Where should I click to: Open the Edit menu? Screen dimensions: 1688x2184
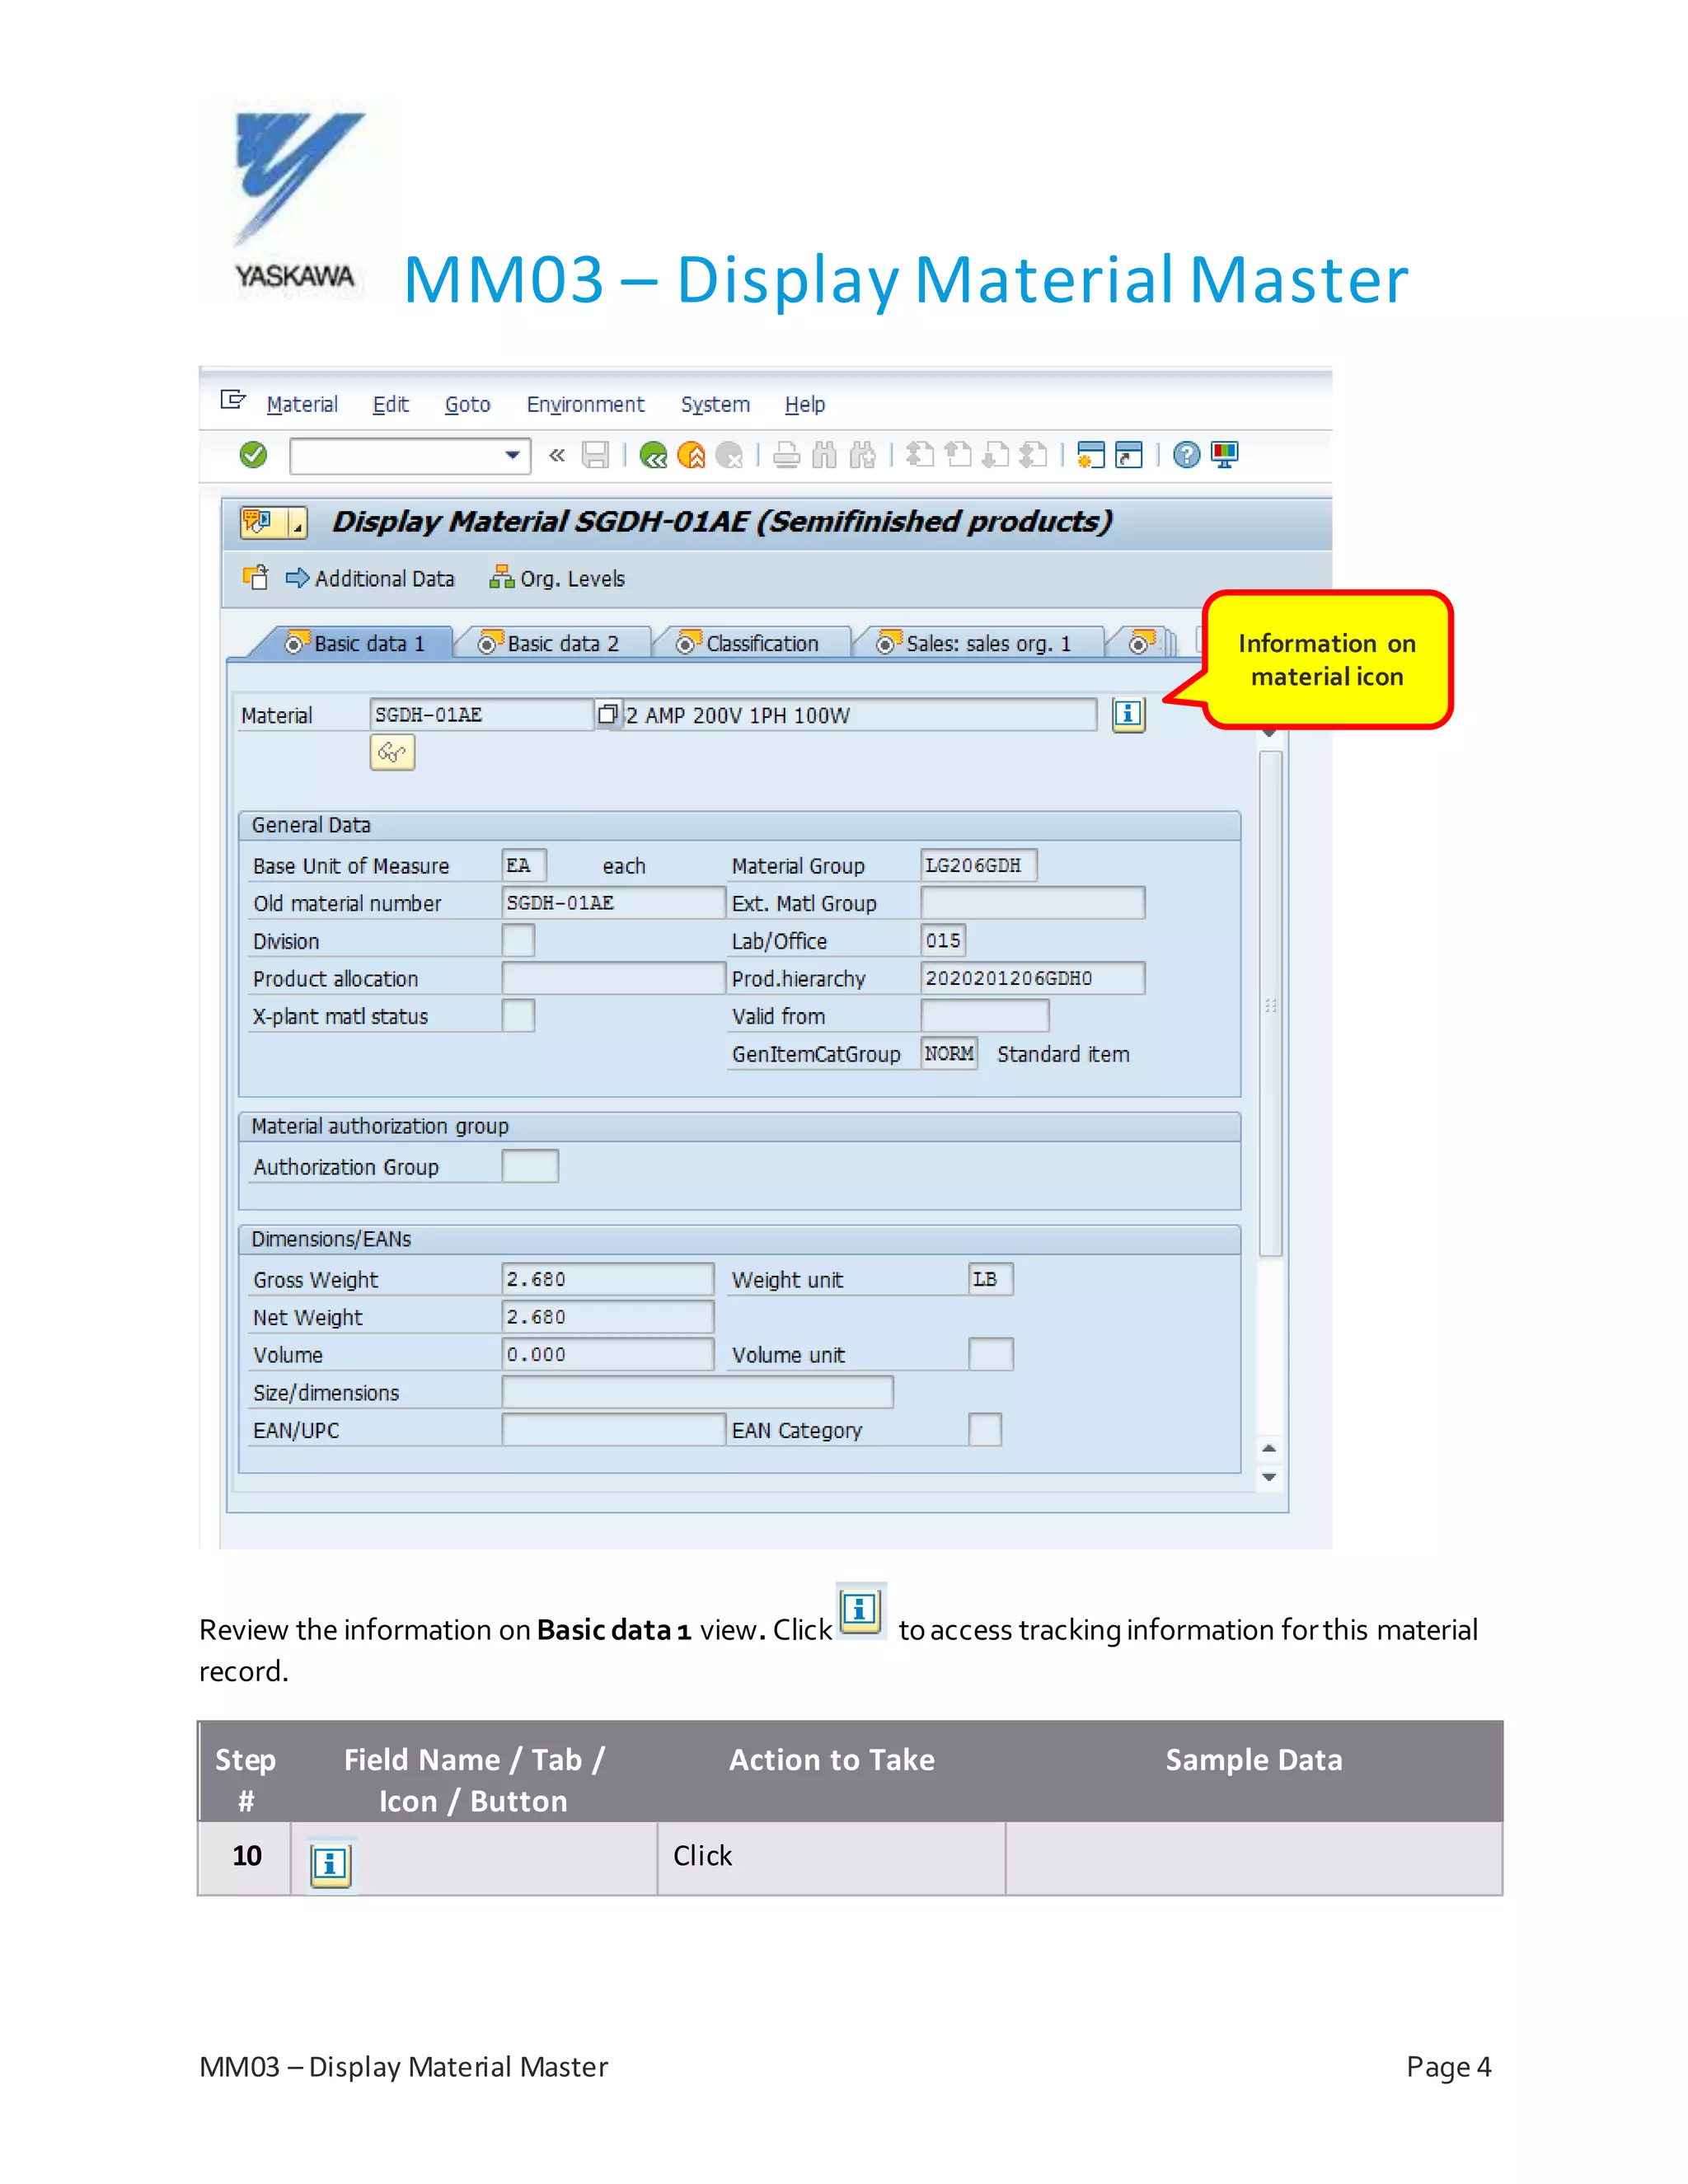(x=391, y=404)
